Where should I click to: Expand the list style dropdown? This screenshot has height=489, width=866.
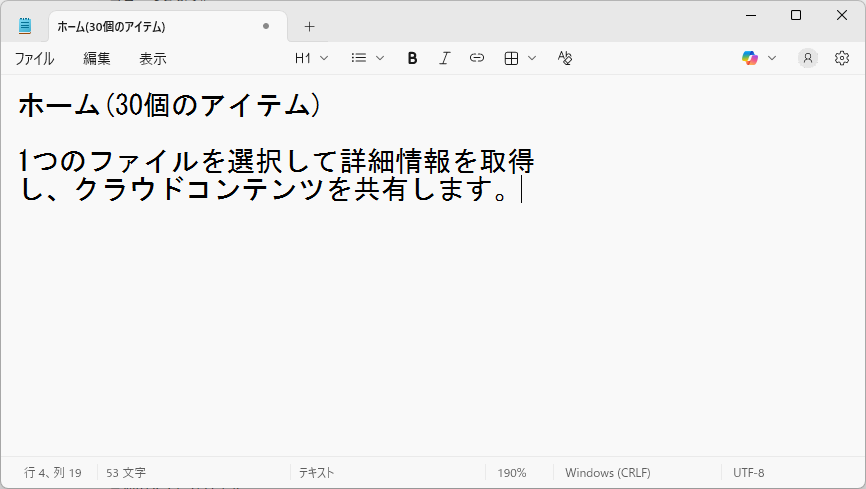coord(368,58)
